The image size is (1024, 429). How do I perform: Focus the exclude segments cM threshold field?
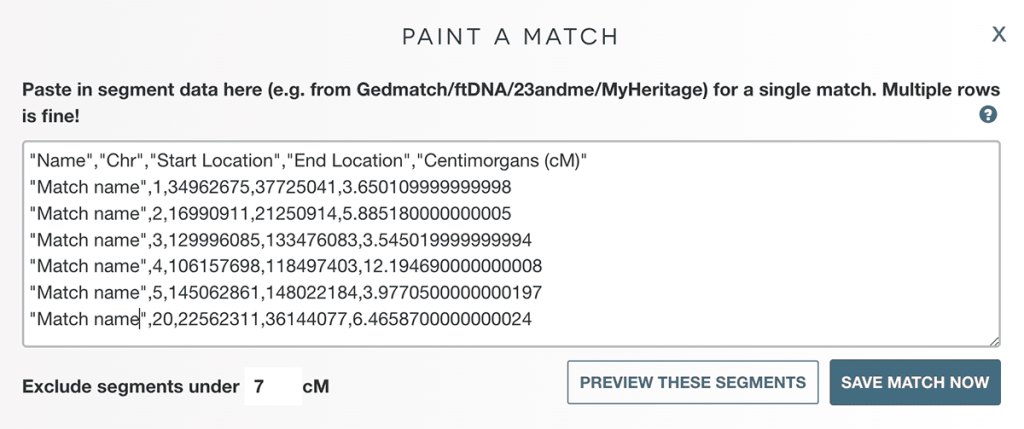click(x=272, y=386)
